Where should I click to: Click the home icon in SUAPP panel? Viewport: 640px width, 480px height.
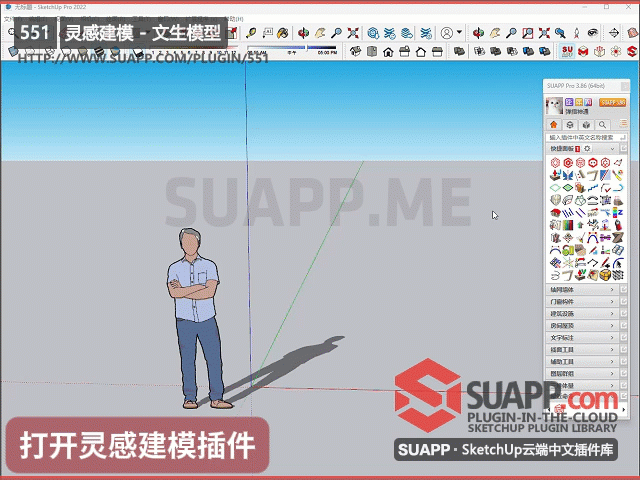pyautogui.click(x=555, y=124)
